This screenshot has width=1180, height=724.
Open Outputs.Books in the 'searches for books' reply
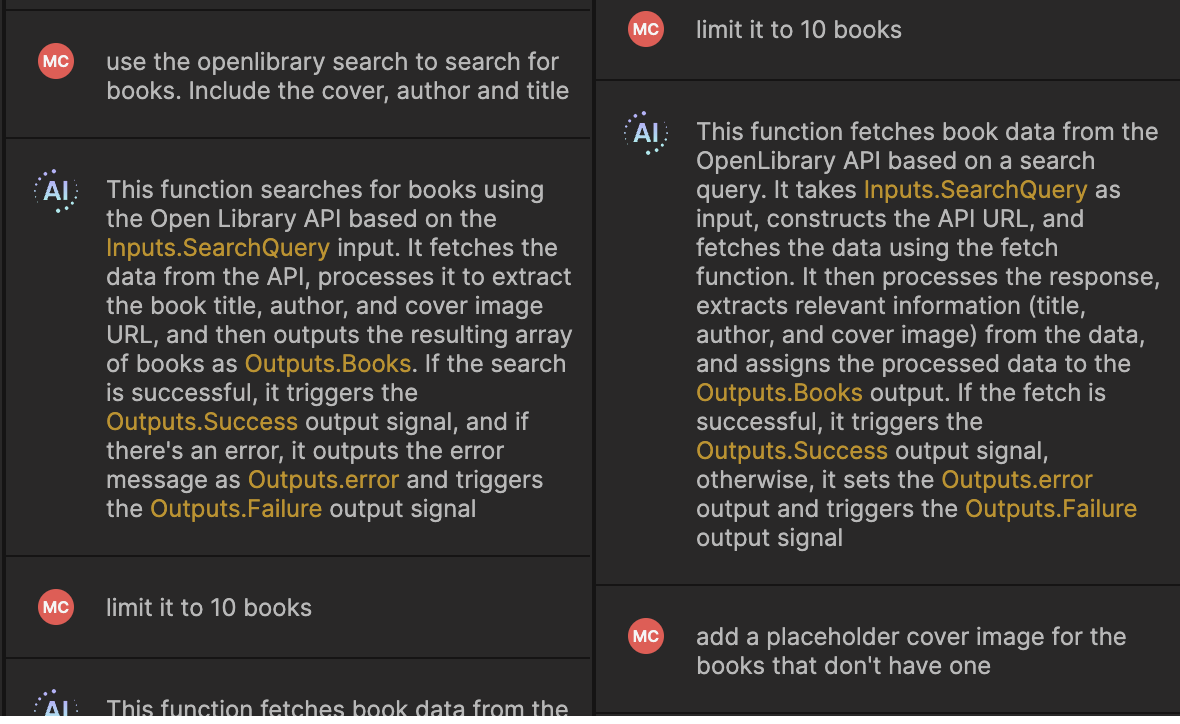point(328,364)
